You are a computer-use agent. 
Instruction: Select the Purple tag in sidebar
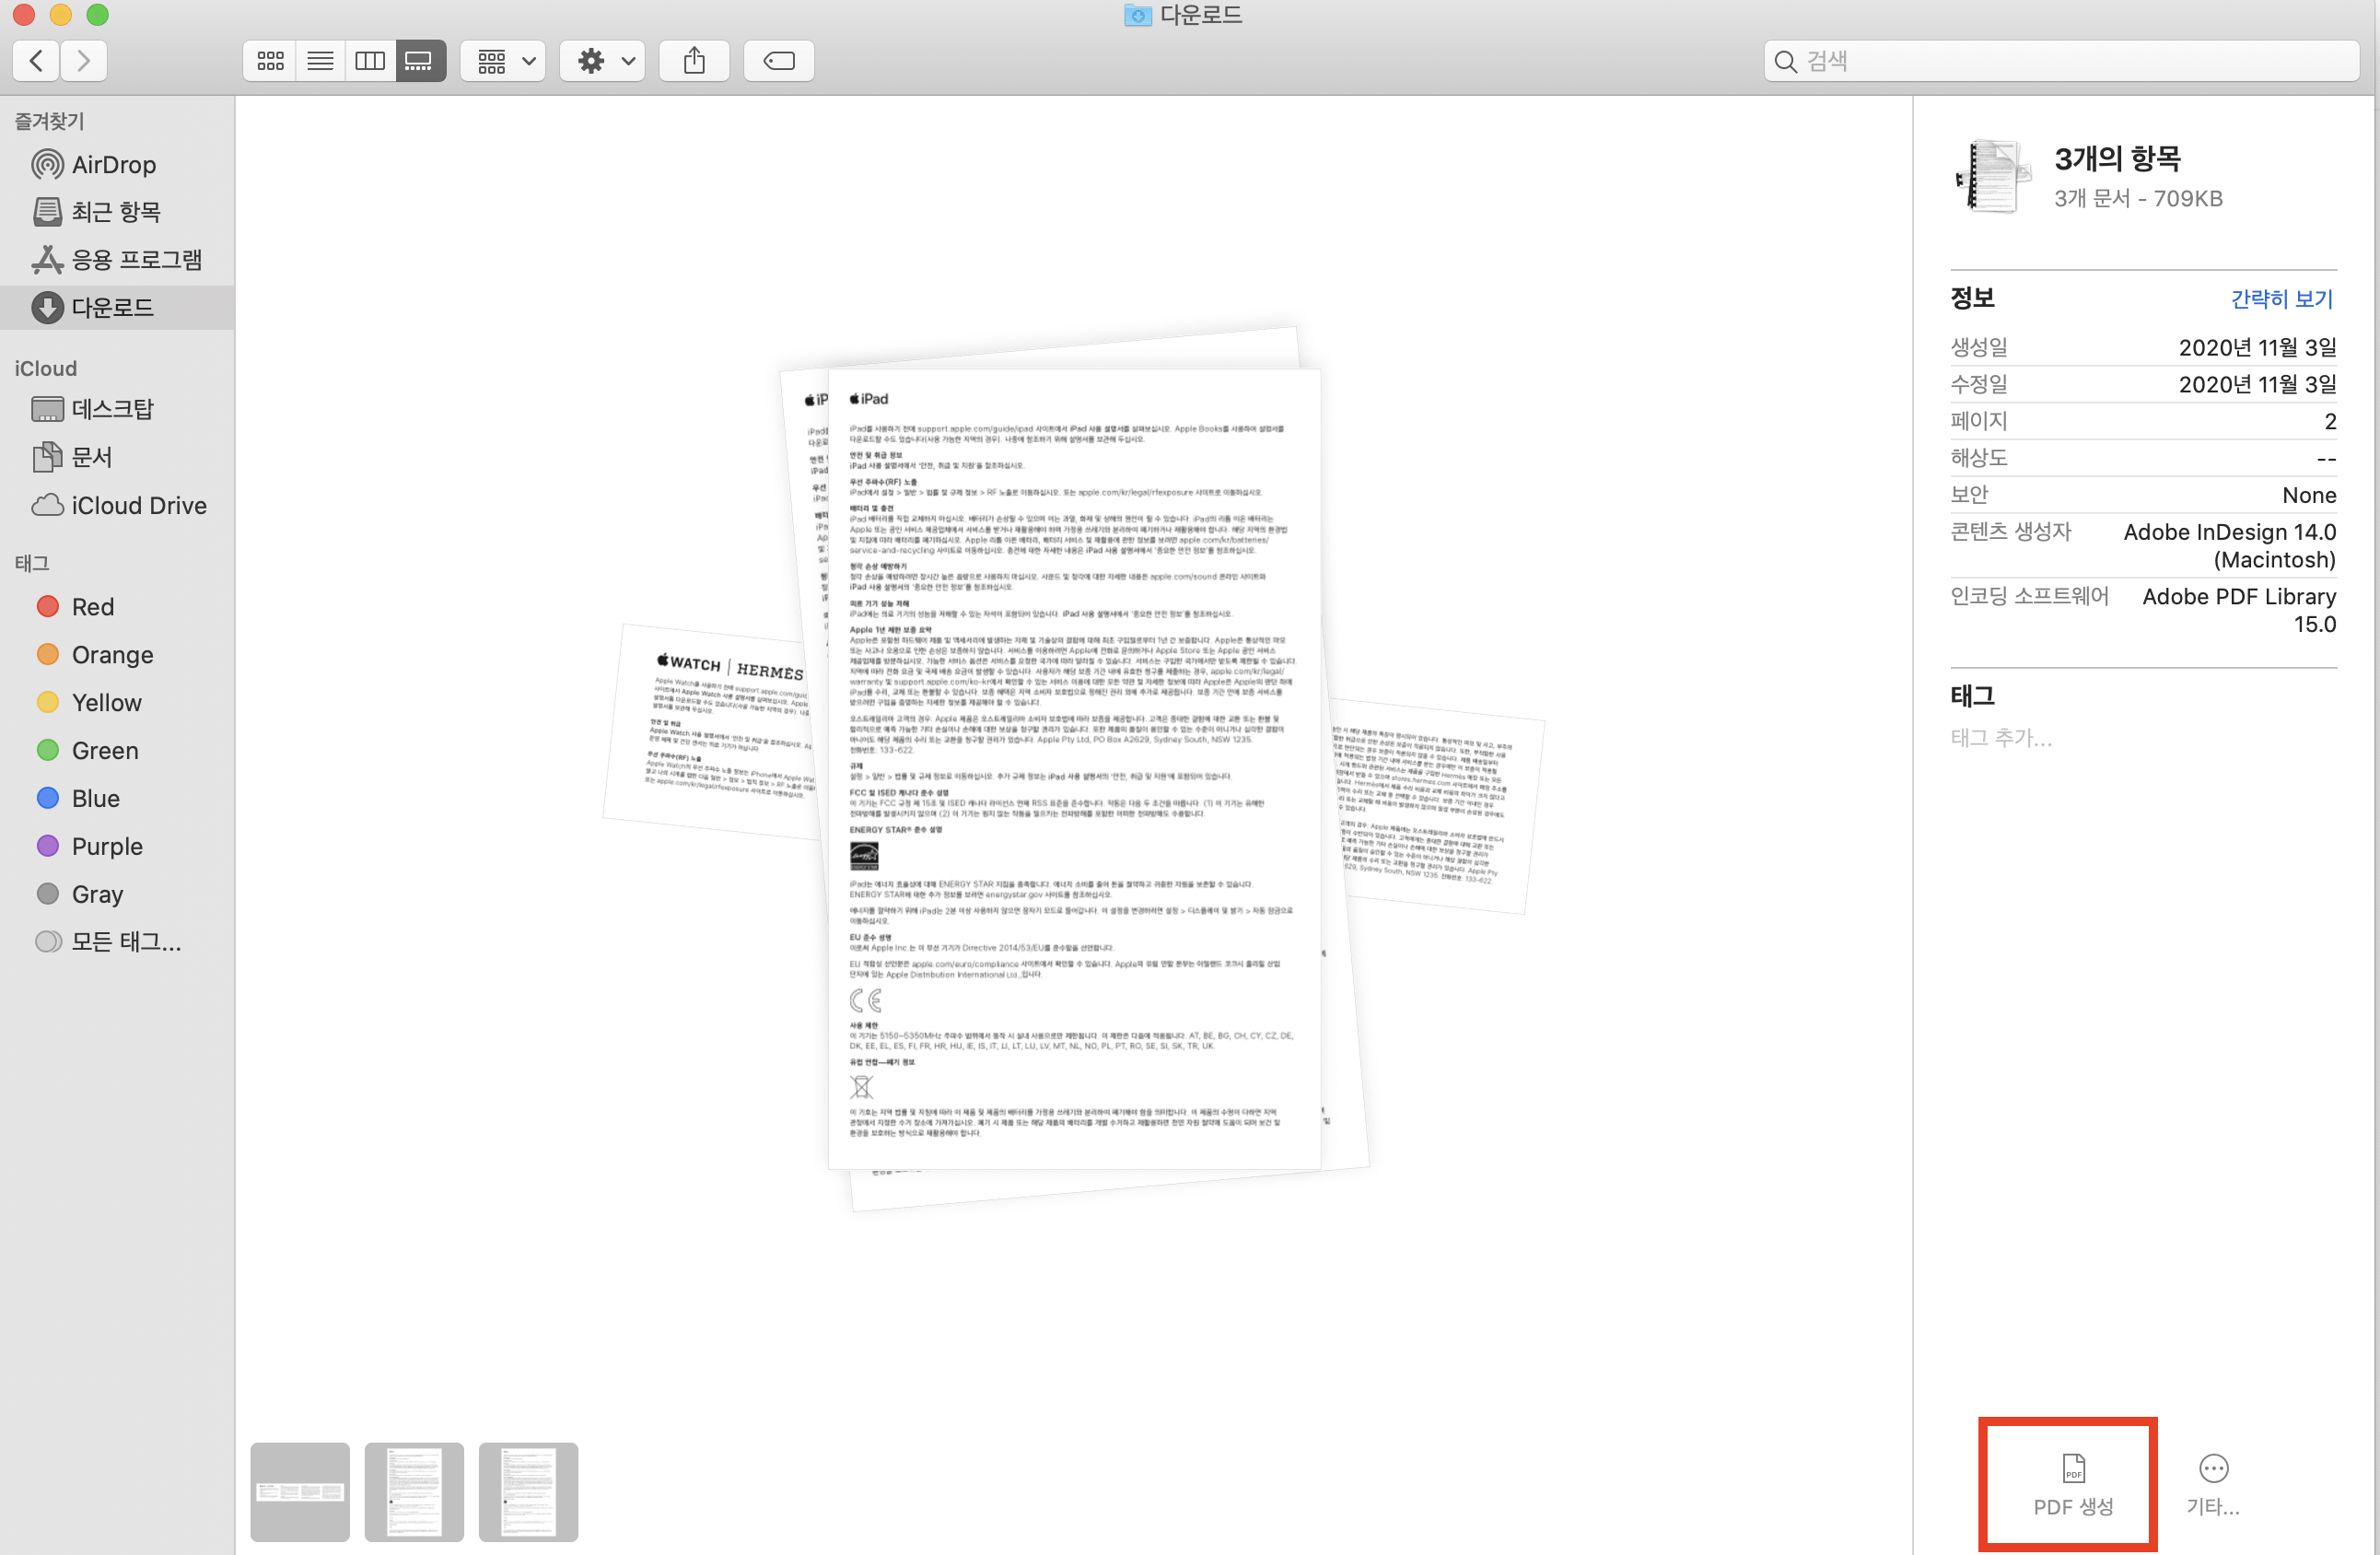pos(106,846)
